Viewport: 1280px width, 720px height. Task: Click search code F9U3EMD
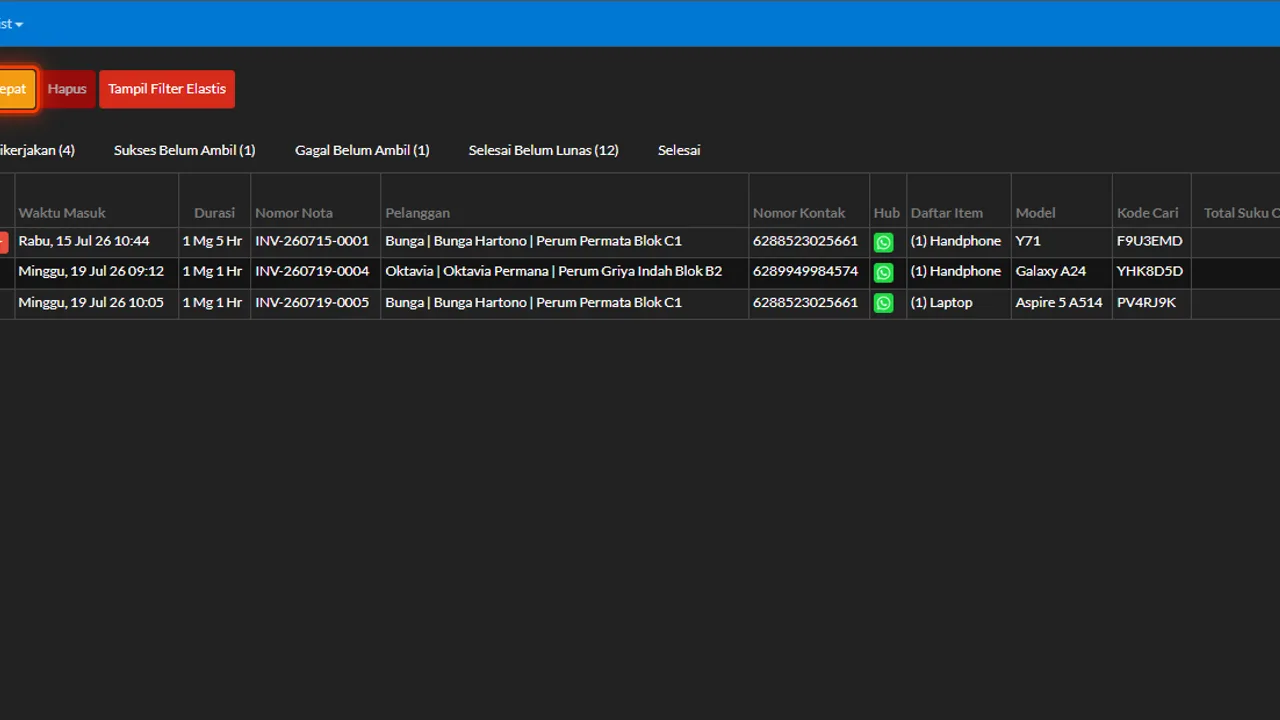click(x=1150, y=241)
